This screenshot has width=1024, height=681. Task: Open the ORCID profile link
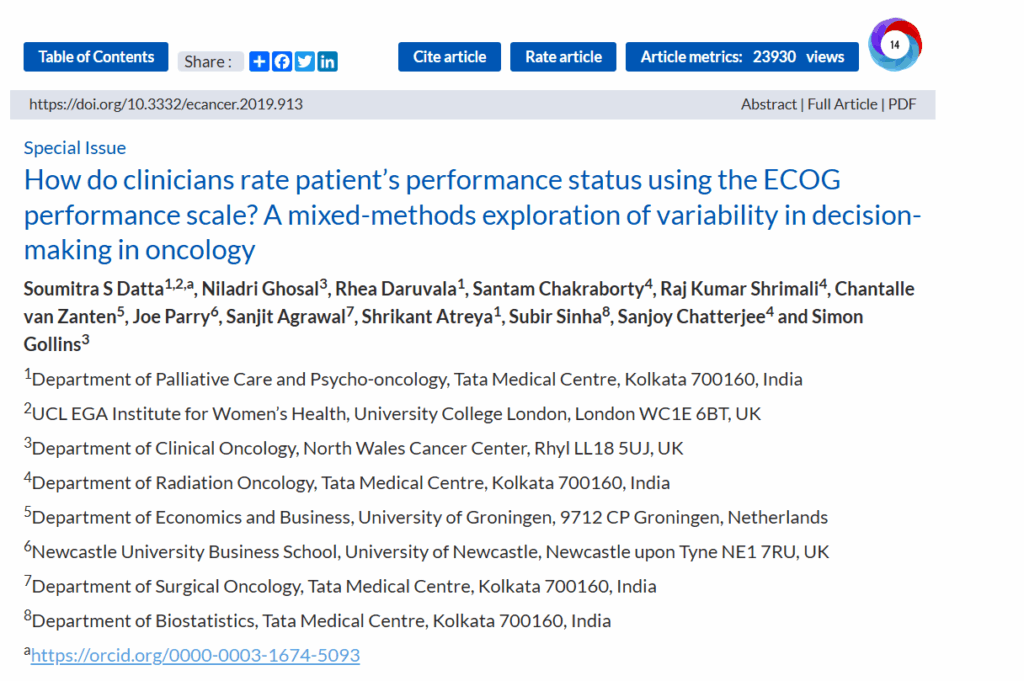[x=195, y=656]
